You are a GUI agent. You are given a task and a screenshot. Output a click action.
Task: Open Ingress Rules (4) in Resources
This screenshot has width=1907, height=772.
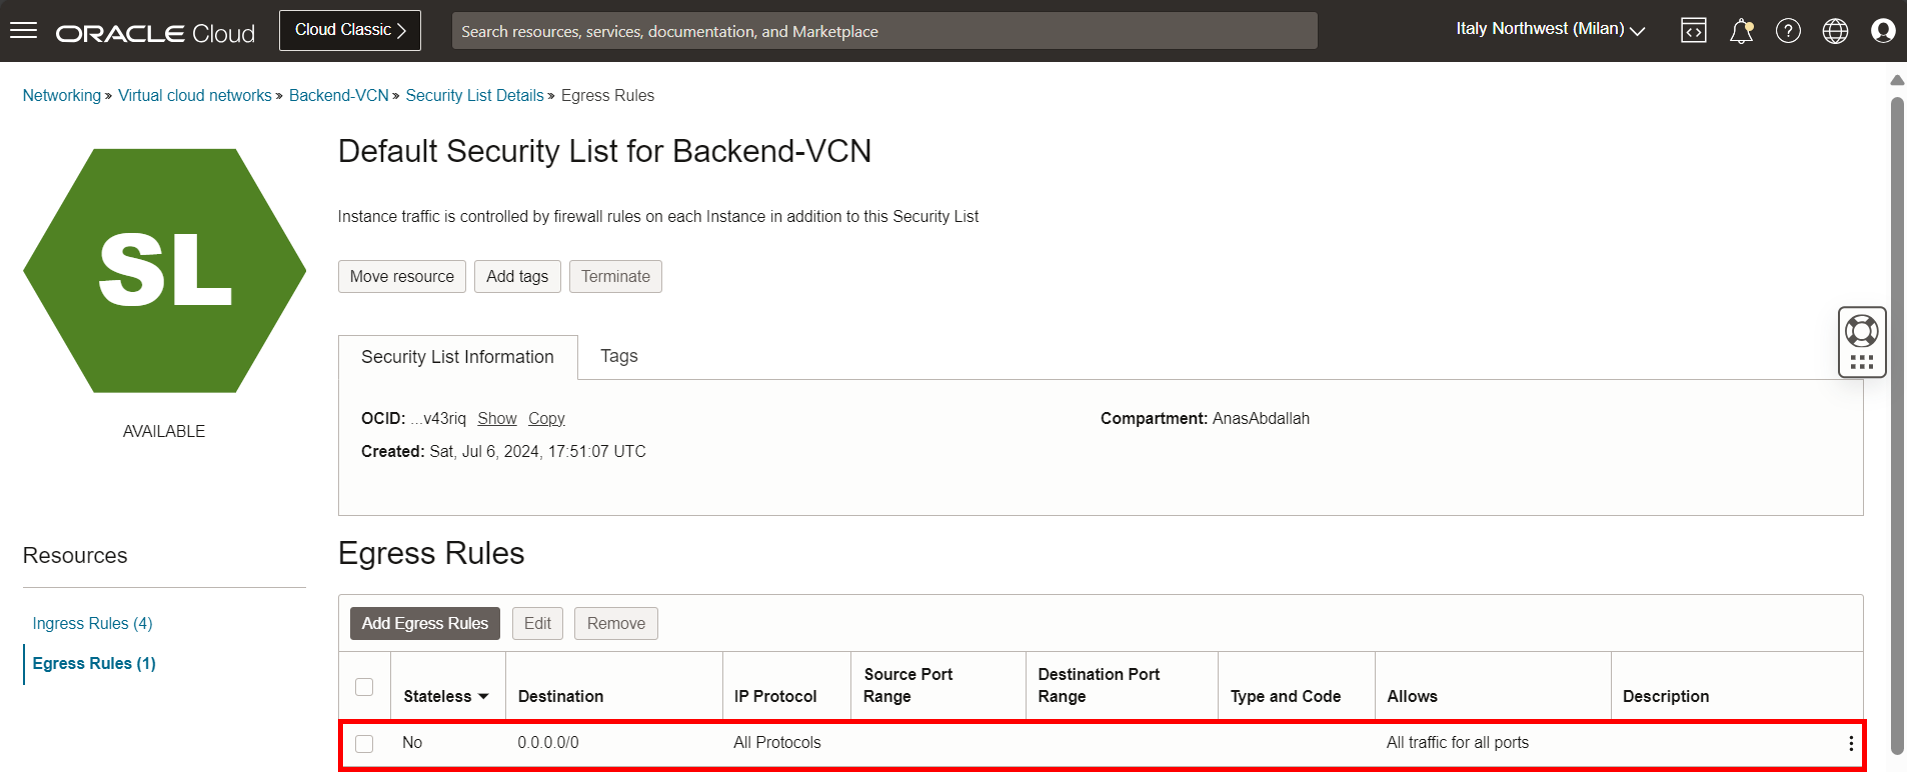point(92,623)
